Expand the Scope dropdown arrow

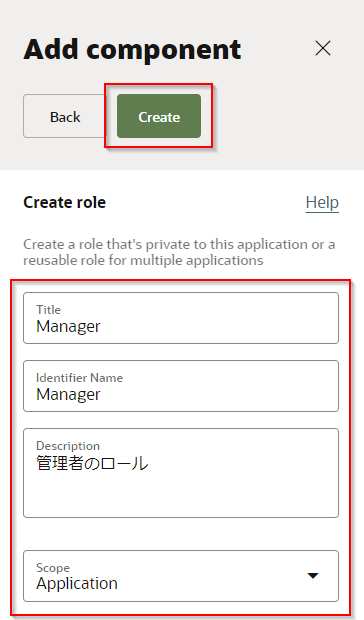[x=313, y=576]
